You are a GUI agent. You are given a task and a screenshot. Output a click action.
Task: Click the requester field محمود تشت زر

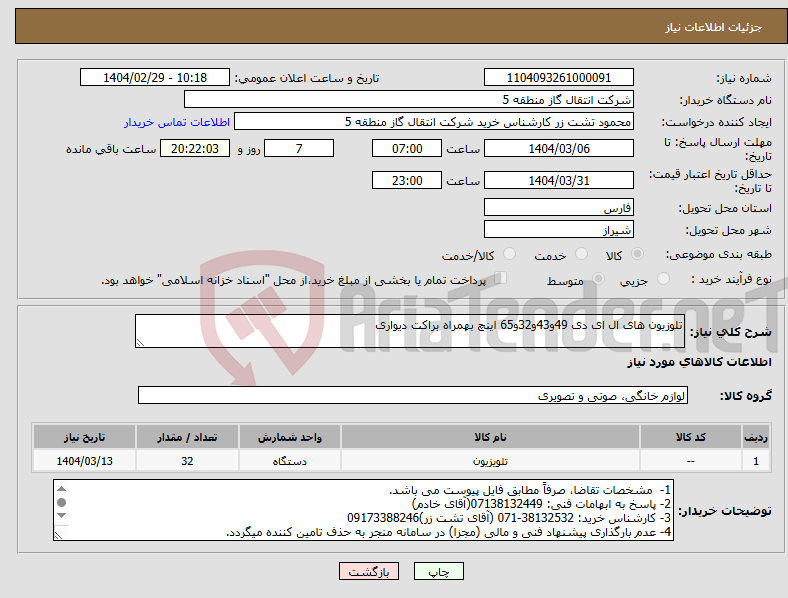point(434,122)
